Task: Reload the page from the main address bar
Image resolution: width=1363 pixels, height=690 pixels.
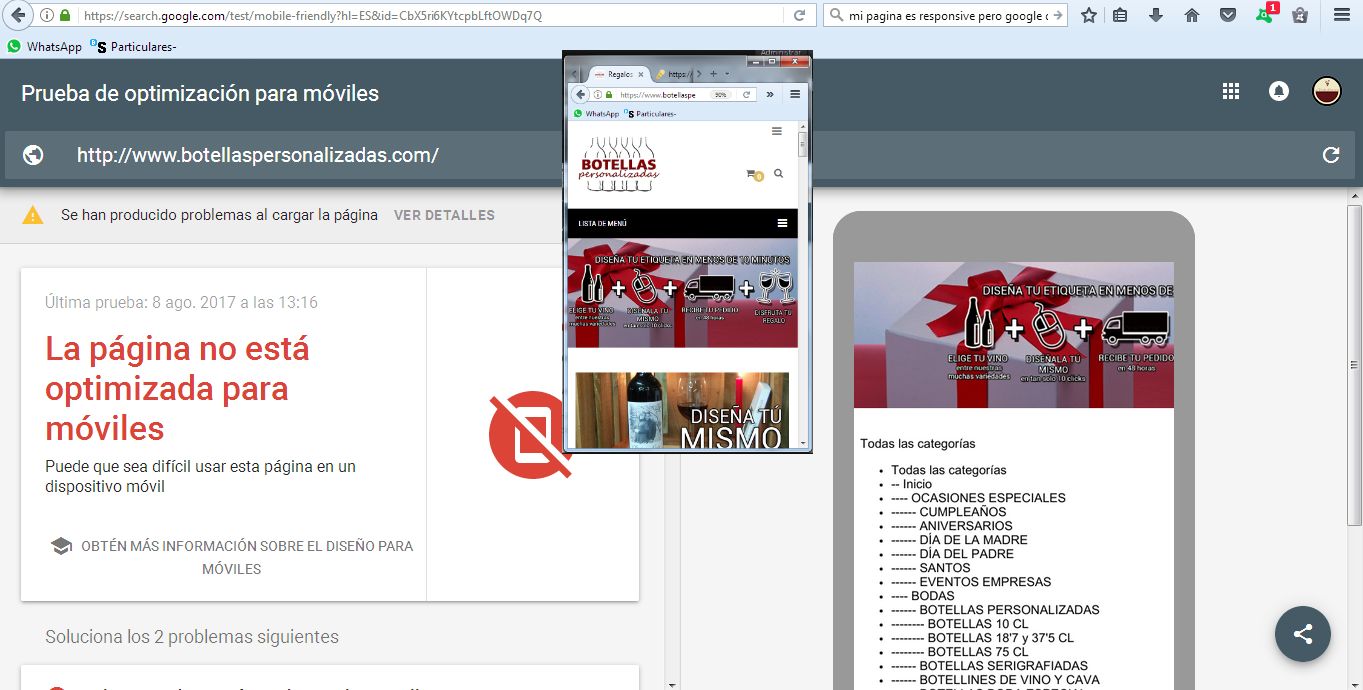Action: pyautogui.click(x=799, y=16)
